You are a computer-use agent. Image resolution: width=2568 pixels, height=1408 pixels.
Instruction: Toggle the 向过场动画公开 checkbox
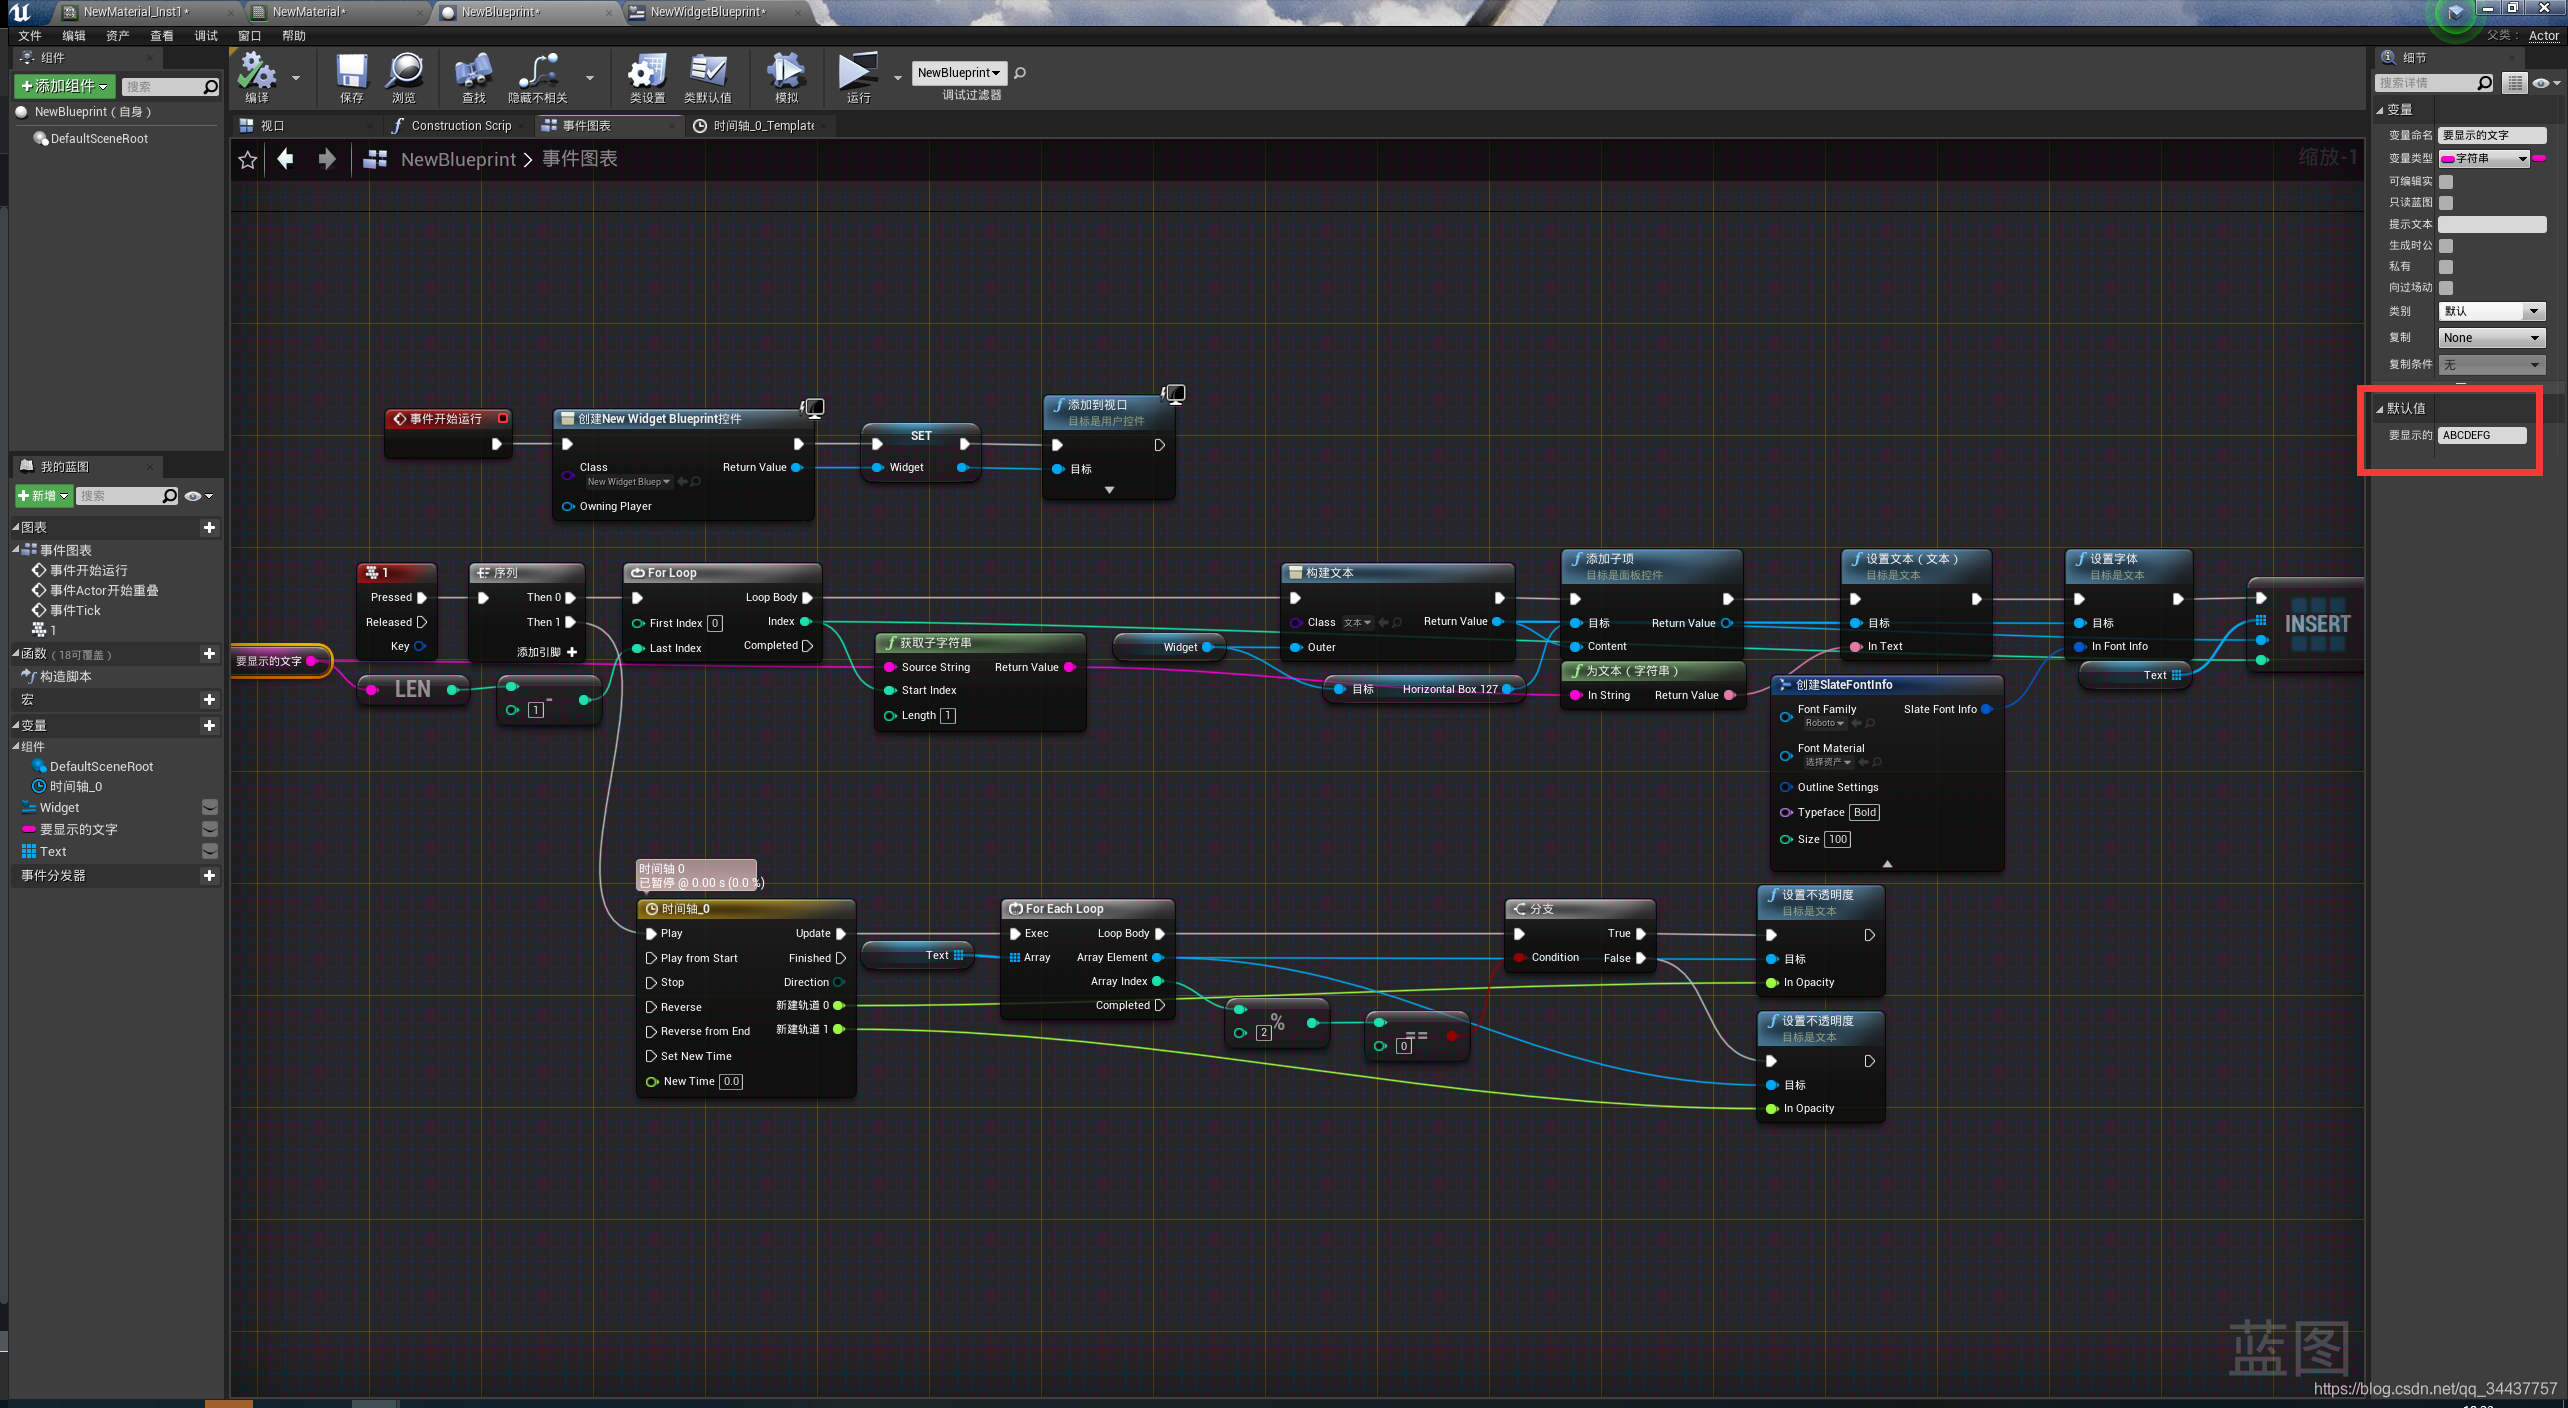pyautogui.click(x=2446, y=288)
